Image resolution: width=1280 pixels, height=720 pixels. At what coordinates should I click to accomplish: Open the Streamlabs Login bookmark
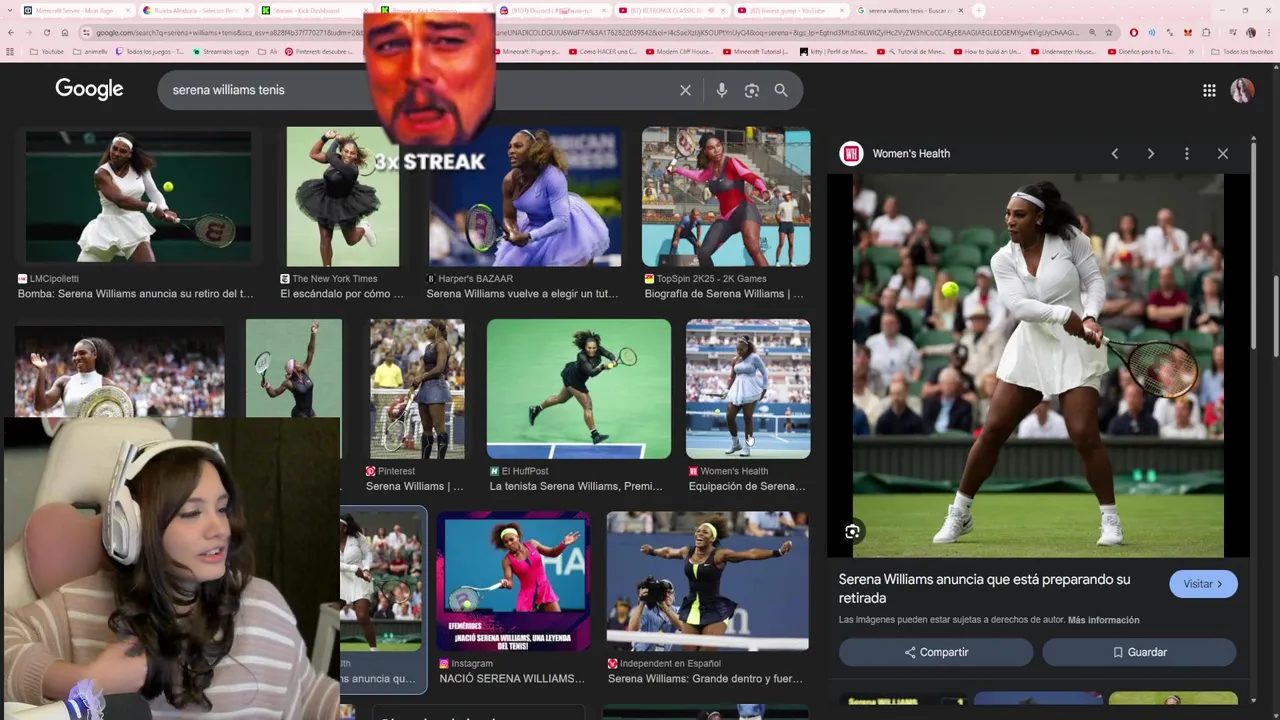[x=221, y=51]
